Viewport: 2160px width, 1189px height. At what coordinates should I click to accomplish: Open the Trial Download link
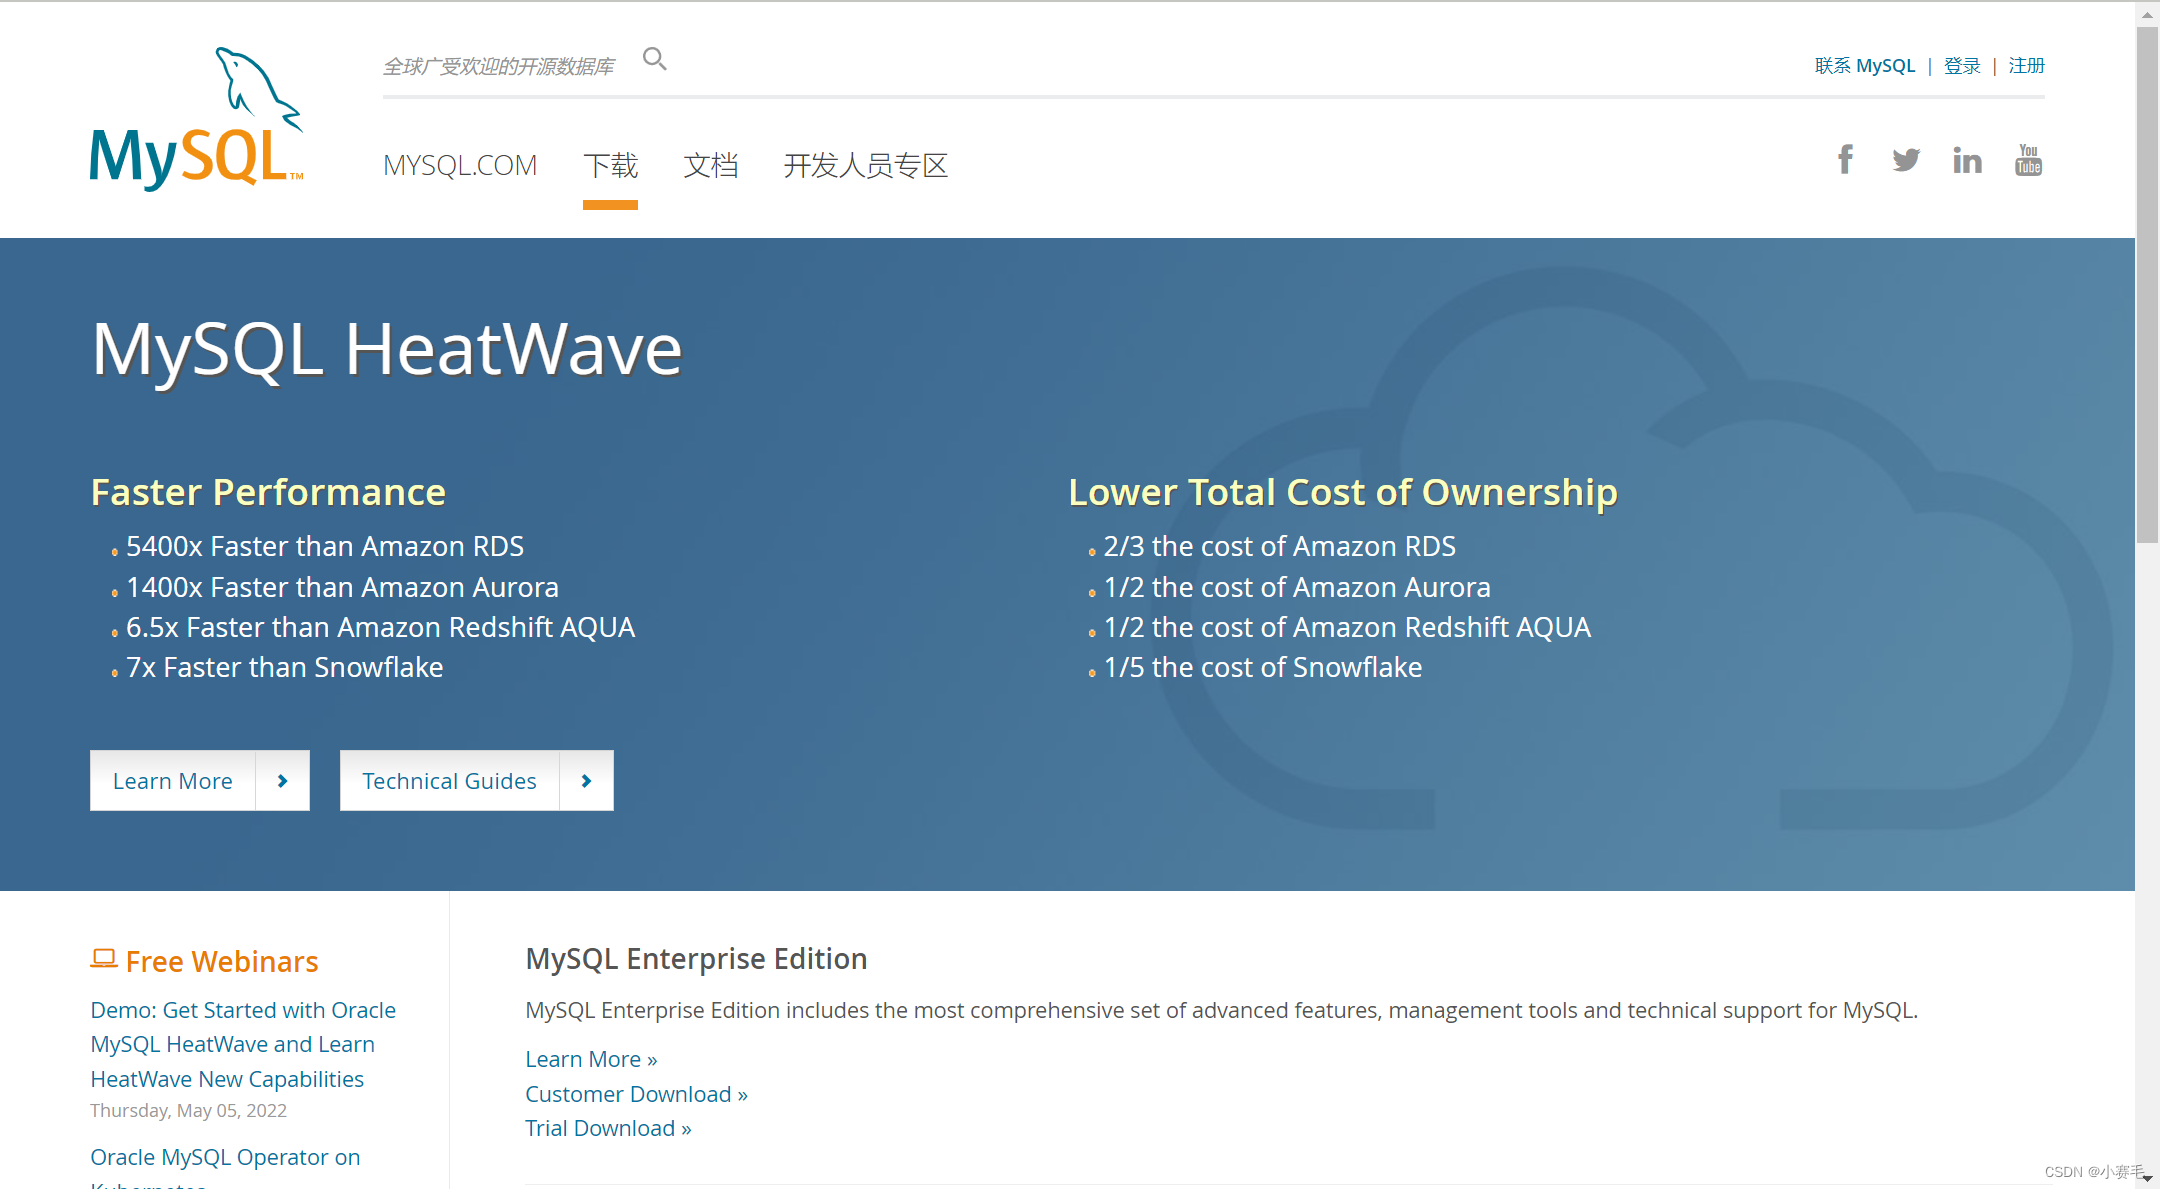[x=608, y=1128]
